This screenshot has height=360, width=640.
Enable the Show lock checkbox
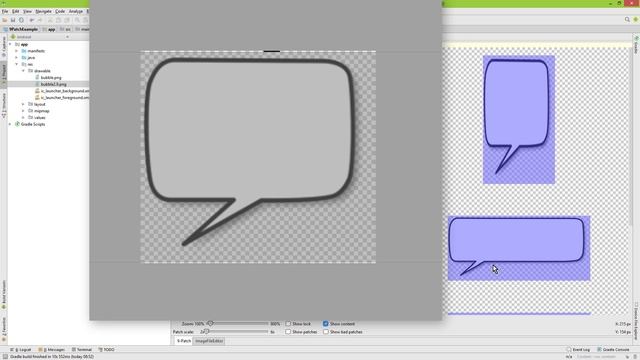click(x=288, y=324)
